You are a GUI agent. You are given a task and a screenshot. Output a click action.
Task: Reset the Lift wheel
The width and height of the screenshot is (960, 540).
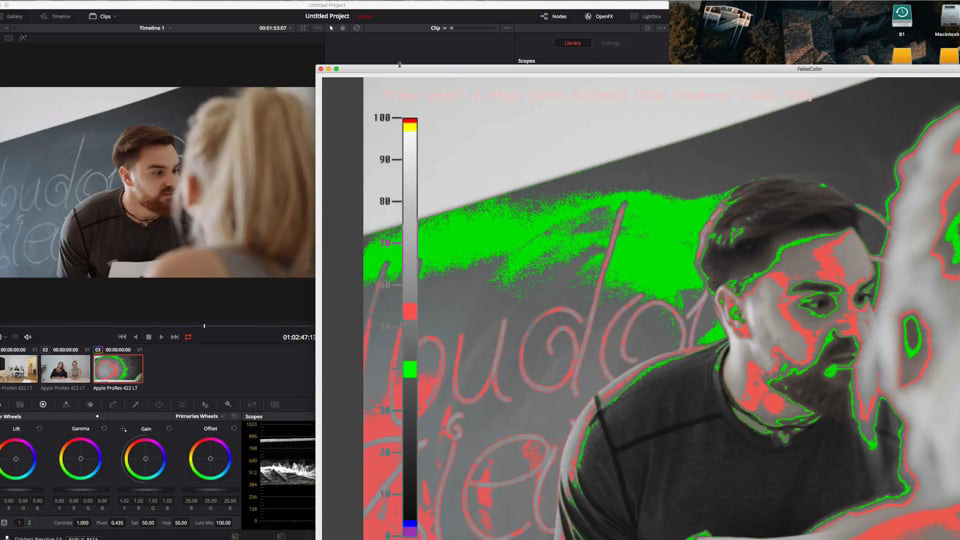39,429
